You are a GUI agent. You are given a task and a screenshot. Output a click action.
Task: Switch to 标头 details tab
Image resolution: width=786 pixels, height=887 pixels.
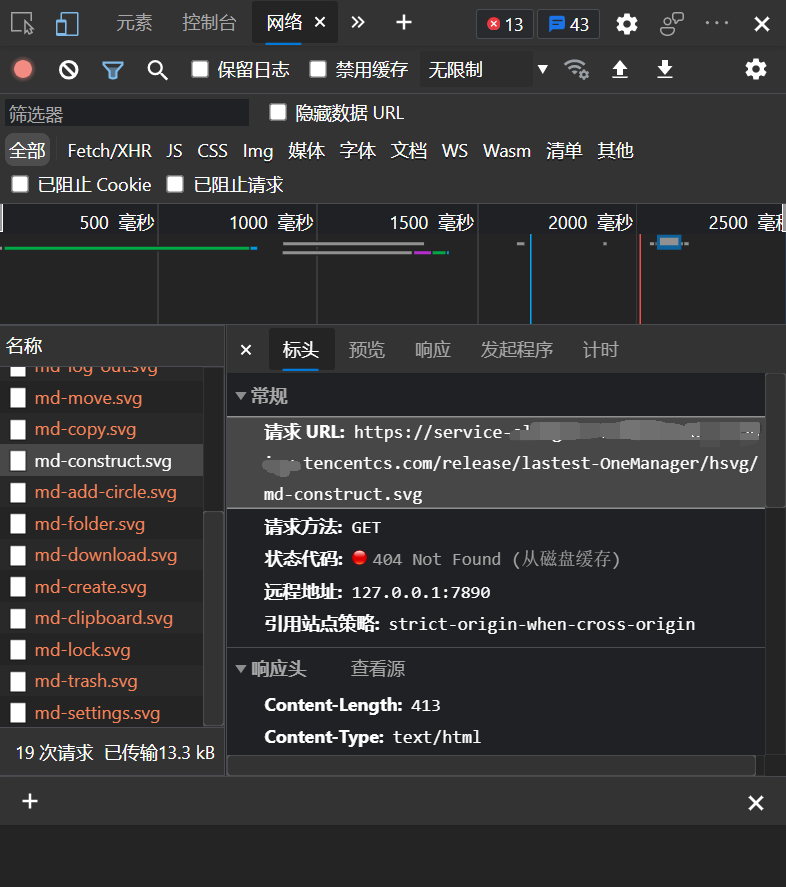point(301,350)
